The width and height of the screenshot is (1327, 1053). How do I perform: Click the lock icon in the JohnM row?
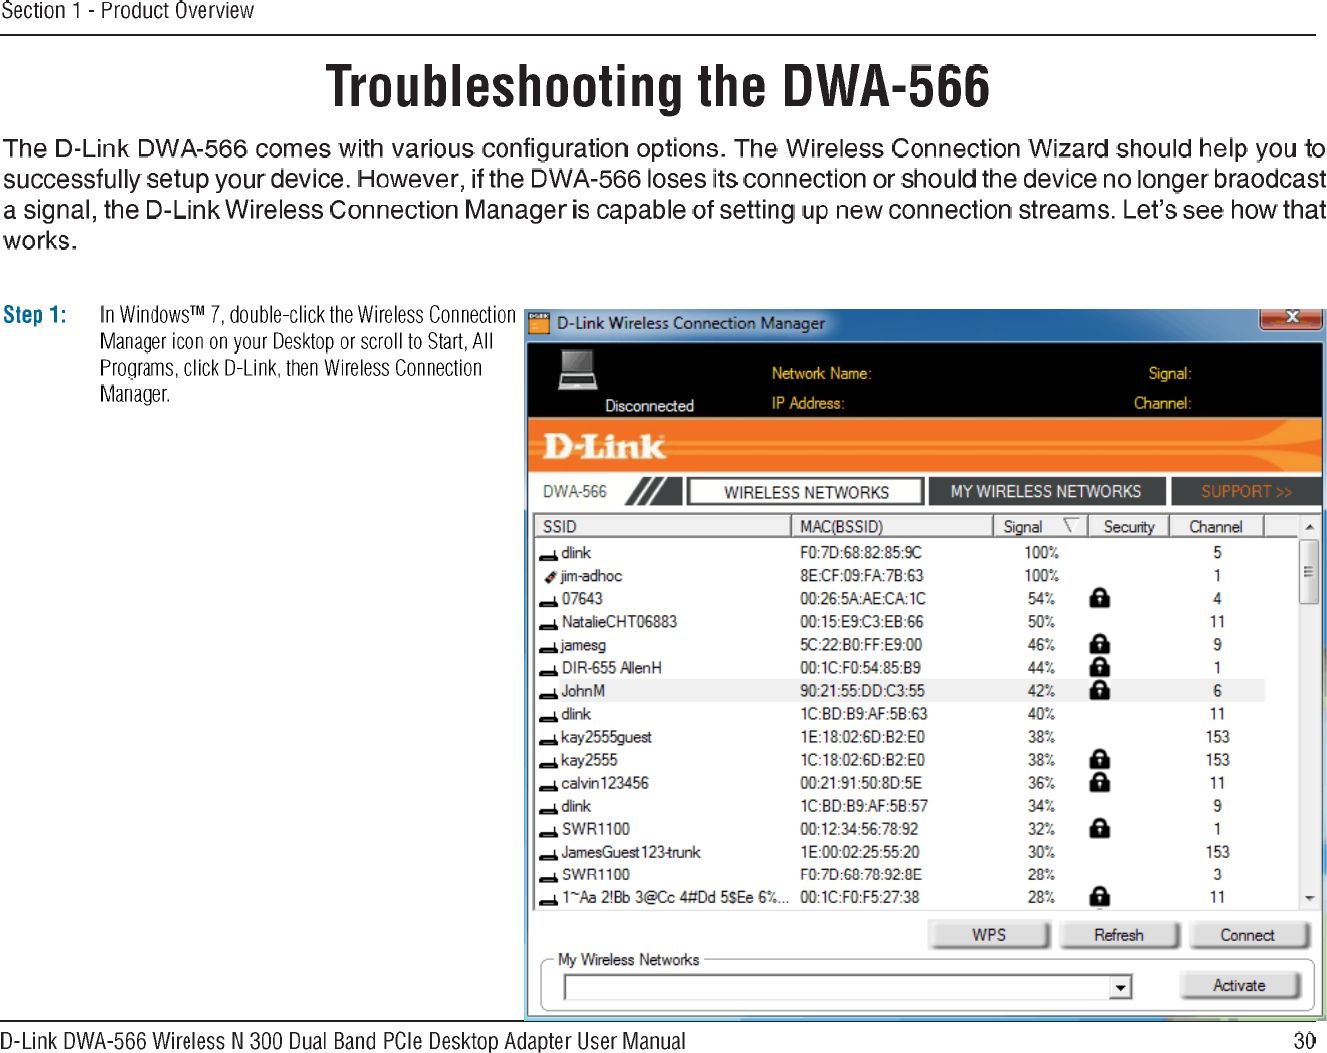pyautogui.click(x=1099, y=690)
